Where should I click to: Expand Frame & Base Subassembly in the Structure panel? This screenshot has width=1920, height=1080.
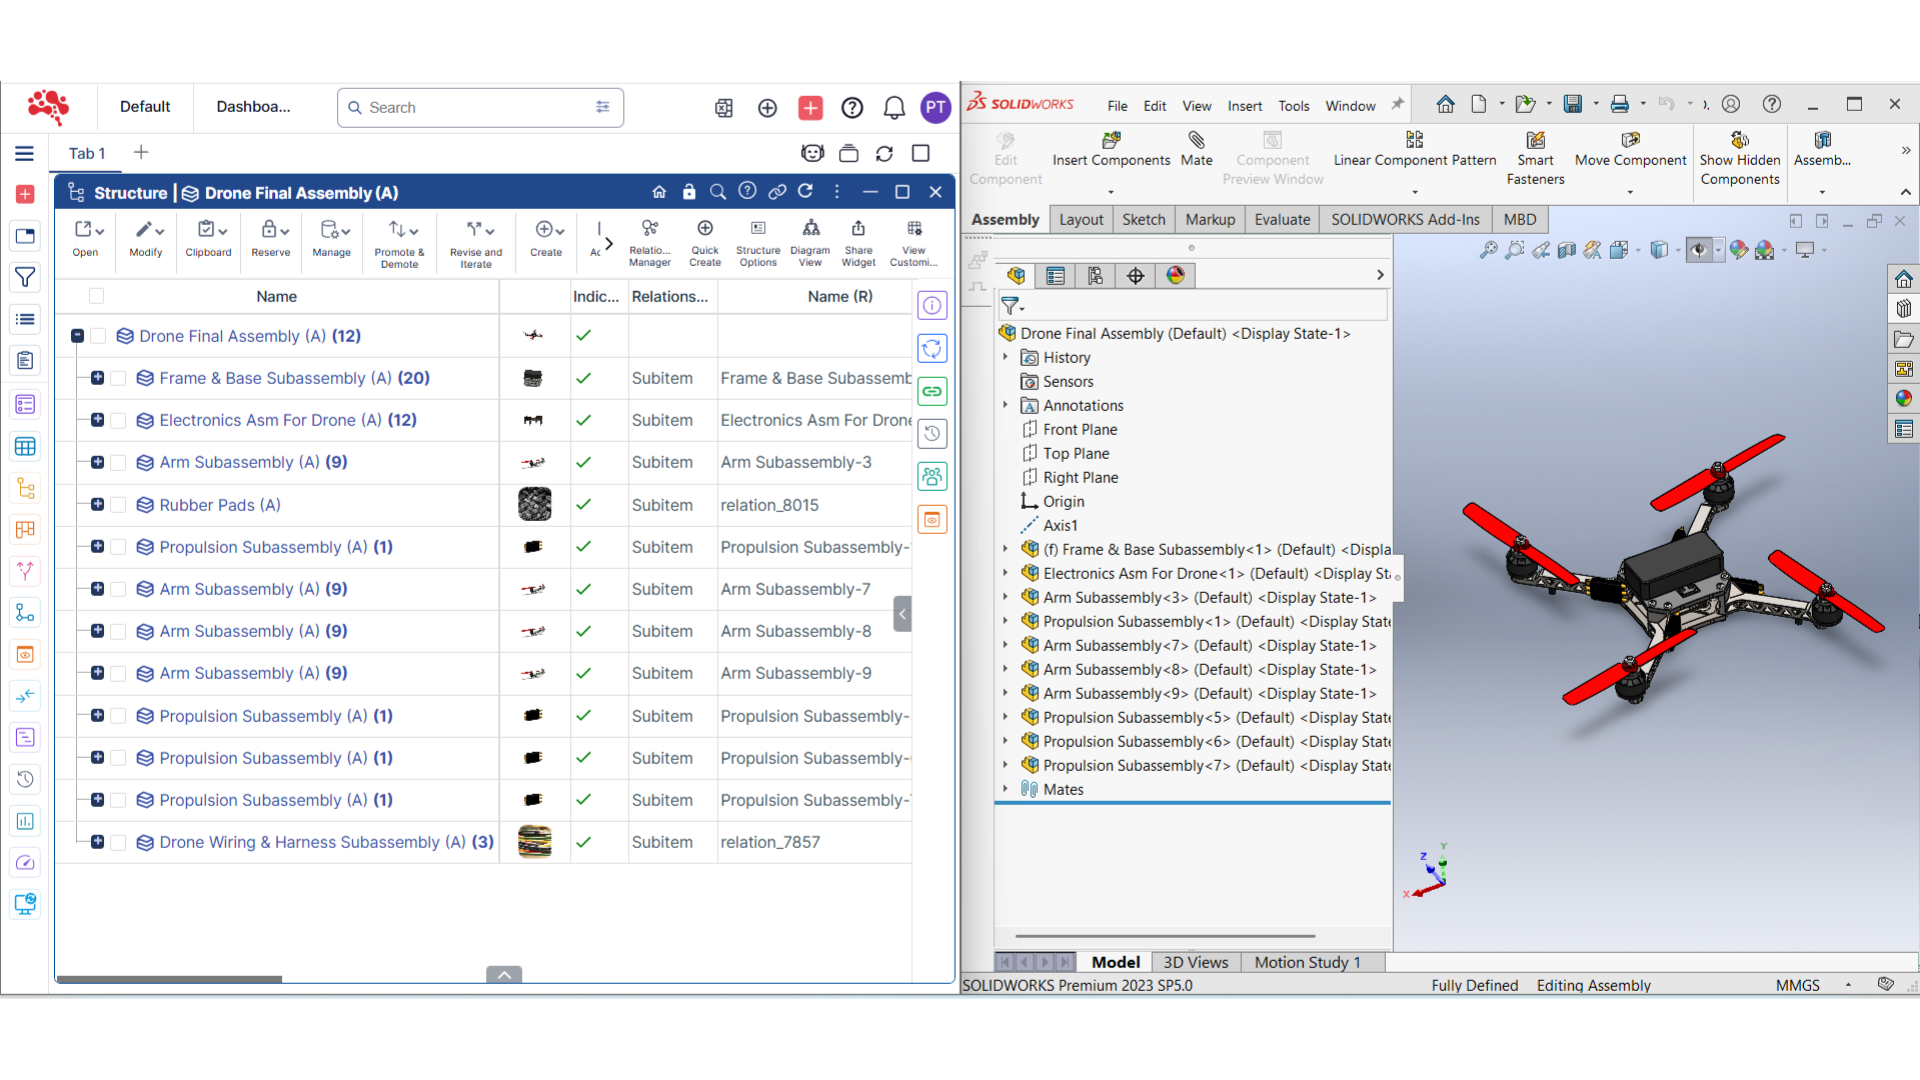[97, 378]
